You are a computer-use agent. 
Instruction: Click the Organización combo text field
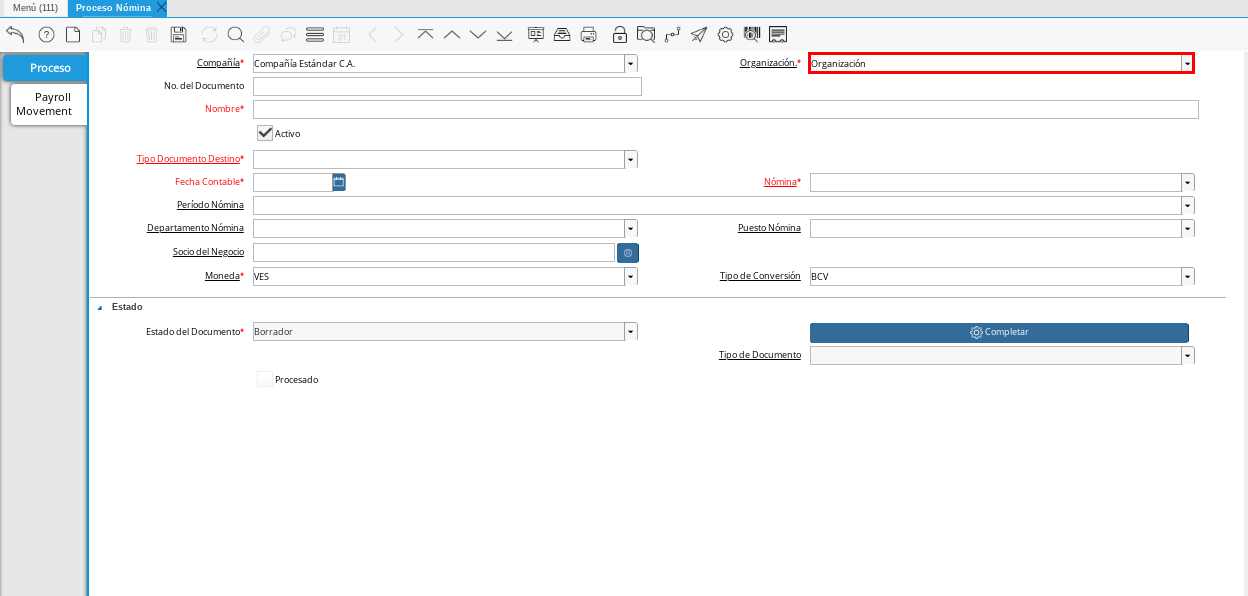tap(995, 63)
